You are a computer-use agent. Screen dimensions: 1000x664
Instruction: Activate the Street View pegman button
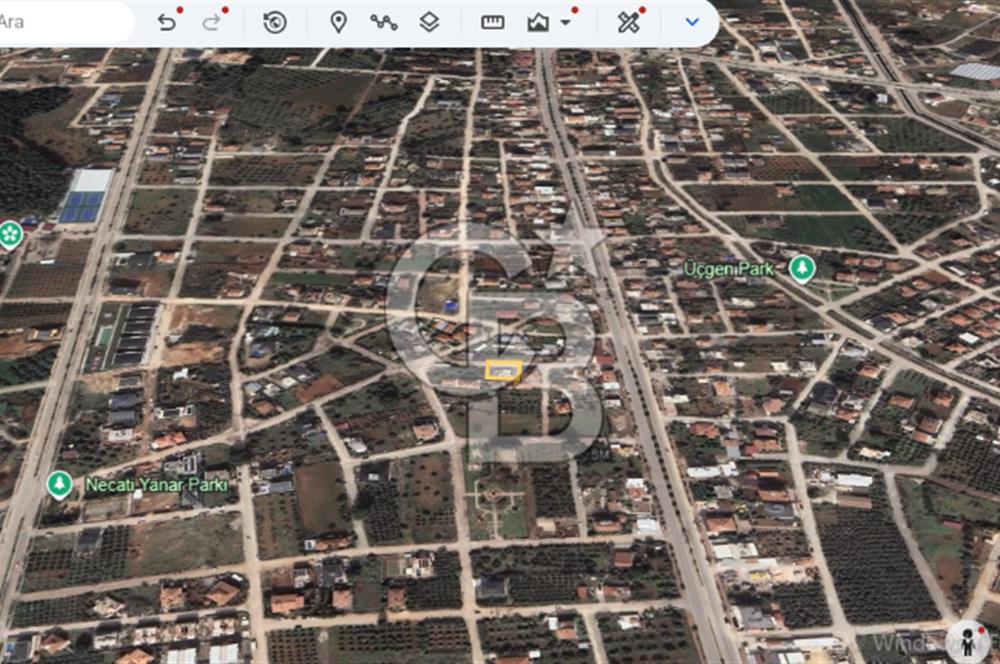[x=967, y=641]
